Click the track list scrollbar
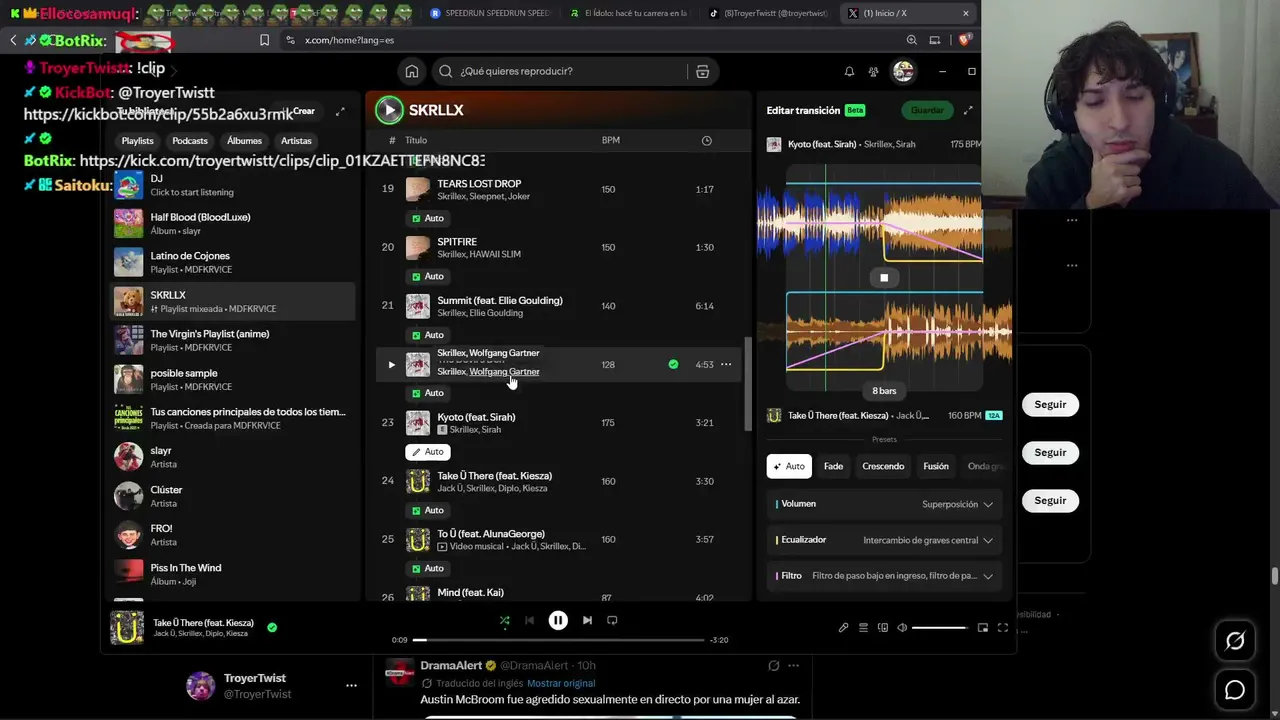The width and height of the screenshot is (1280, 720). tap(746, 384)
